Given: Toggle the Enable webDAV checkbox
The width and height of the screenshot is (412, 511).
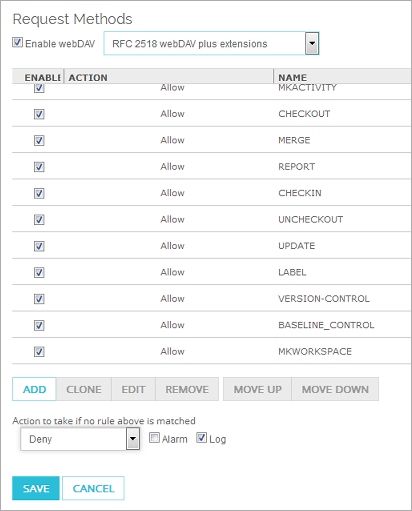Looking at the screenshot, I should [17, 43].
